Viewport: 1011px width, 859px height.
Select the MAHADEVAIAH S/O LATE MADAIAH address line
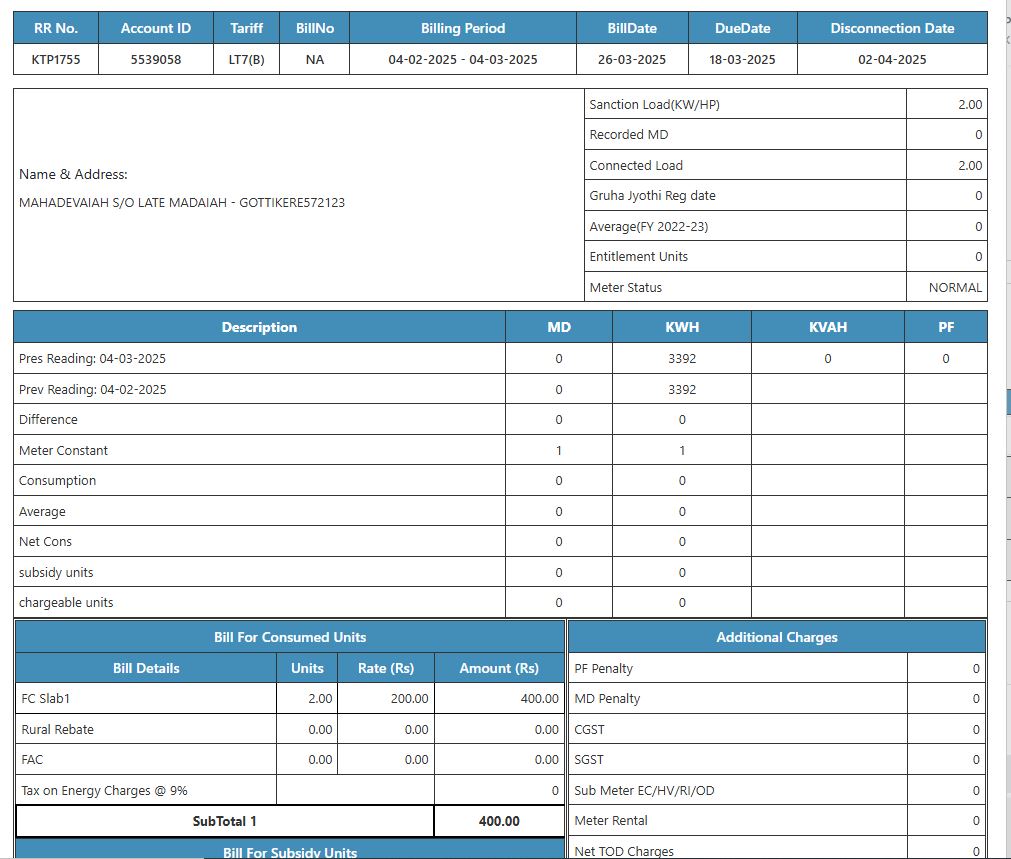[x=182, y=202]
